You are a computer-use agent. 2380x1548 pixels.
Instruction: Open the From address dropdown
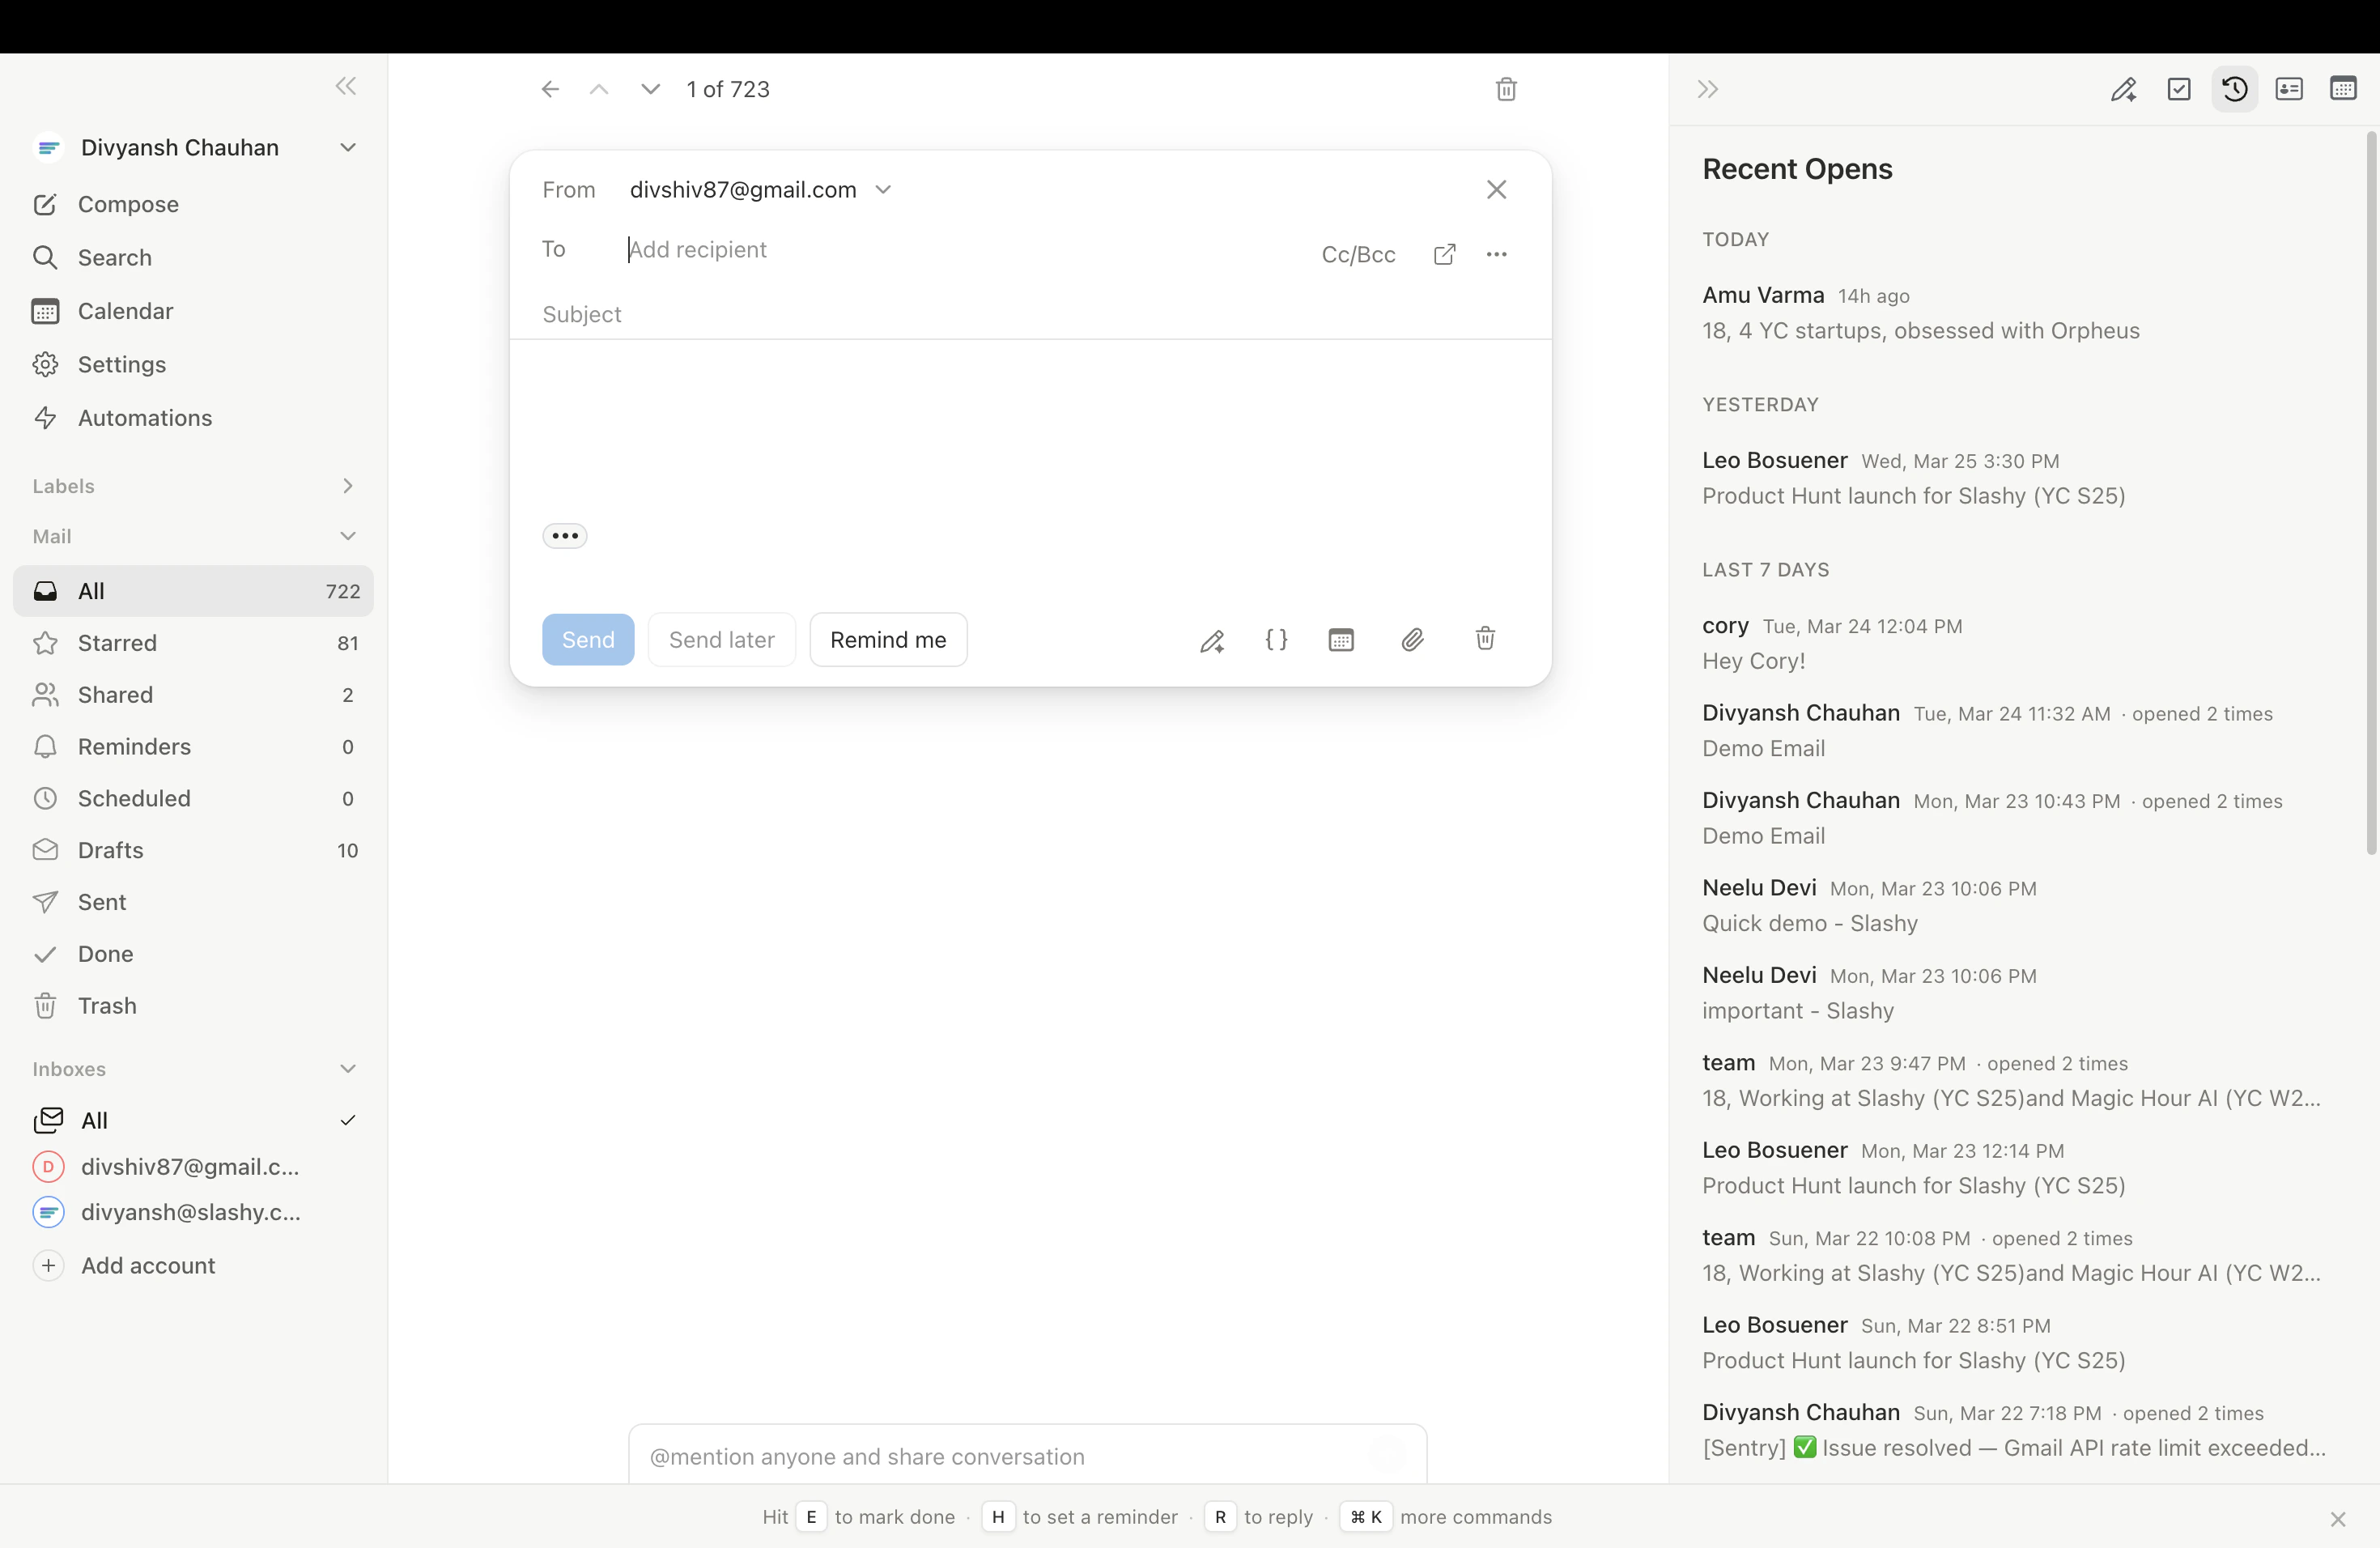883,189
